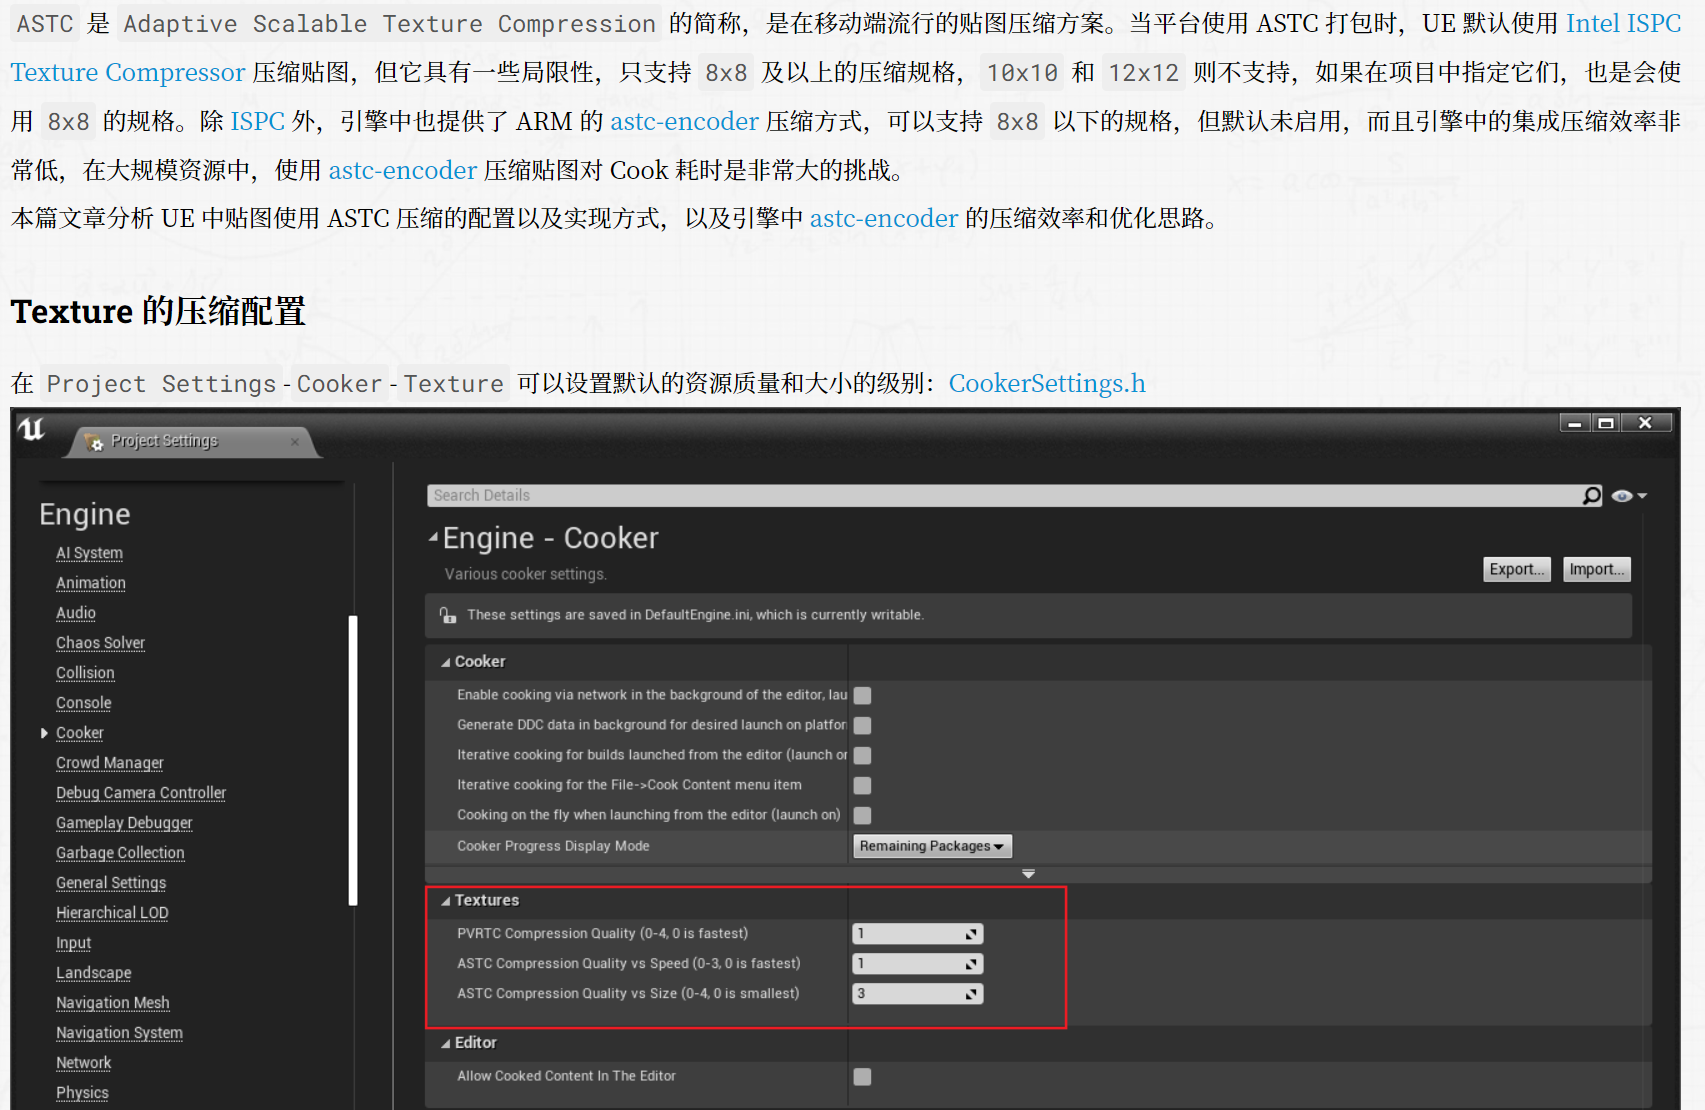Viewport: 1705px width, 1110px height.
Task: Collapse the Textures section
Action: coord(446,901)
